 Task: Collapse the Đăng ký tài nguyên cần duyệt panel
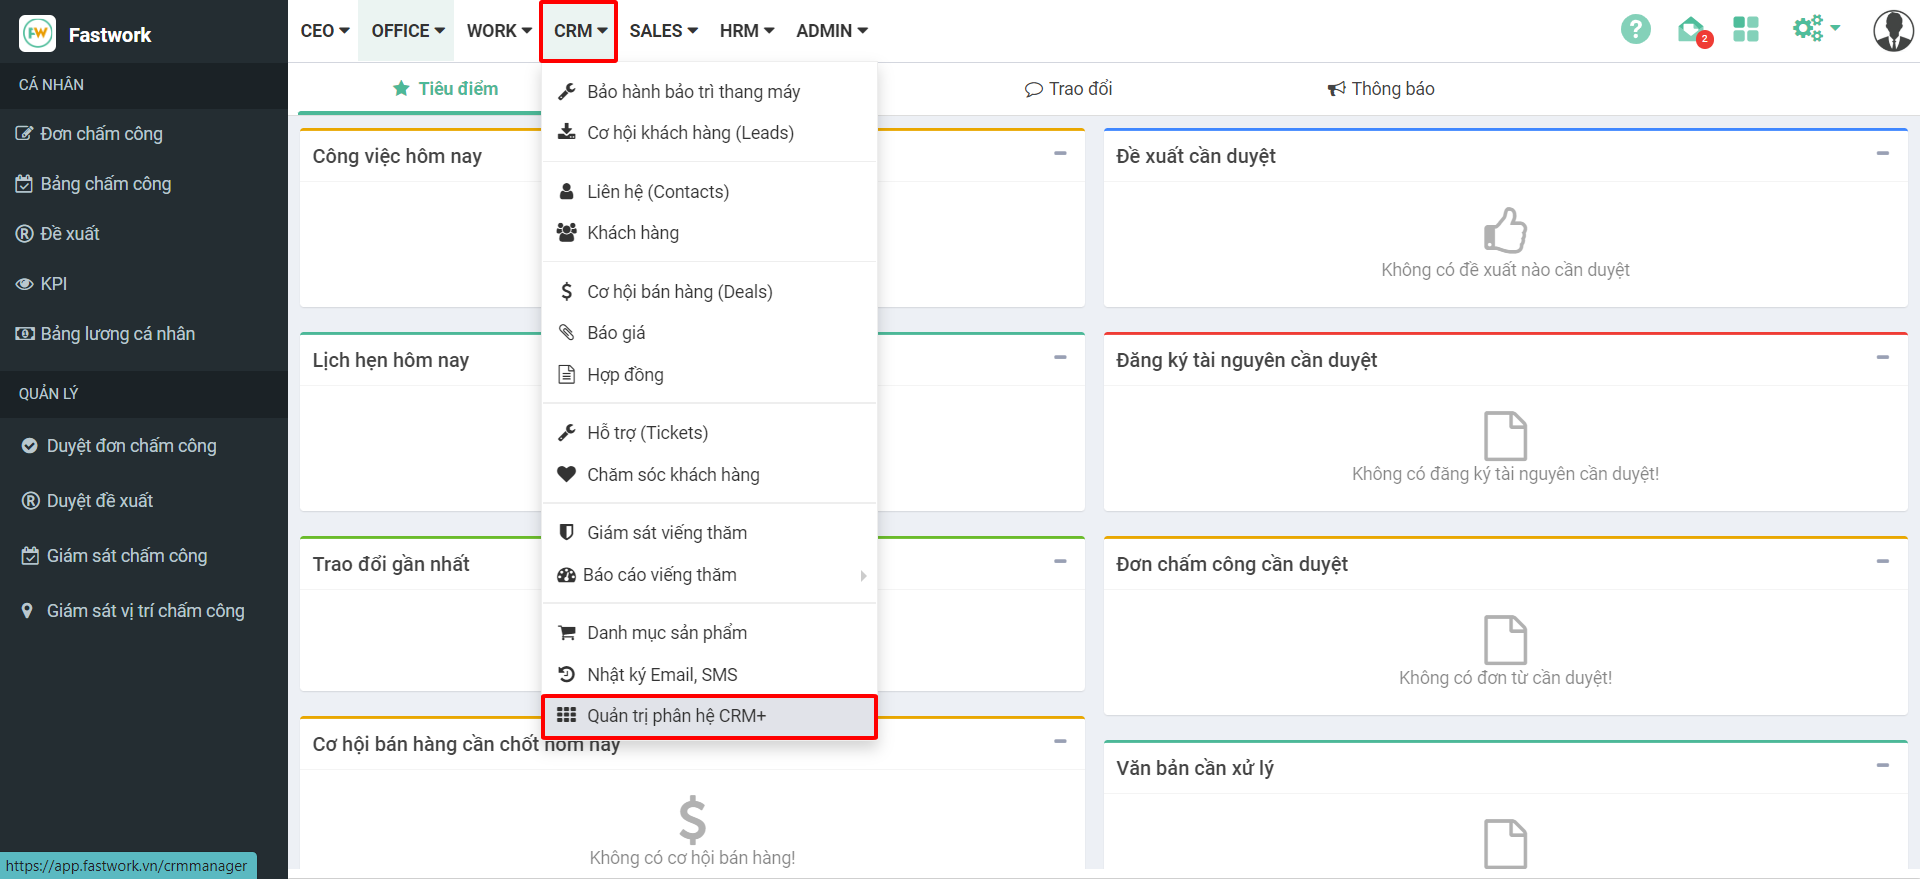pyautogui.click(x=1882, y=358)
